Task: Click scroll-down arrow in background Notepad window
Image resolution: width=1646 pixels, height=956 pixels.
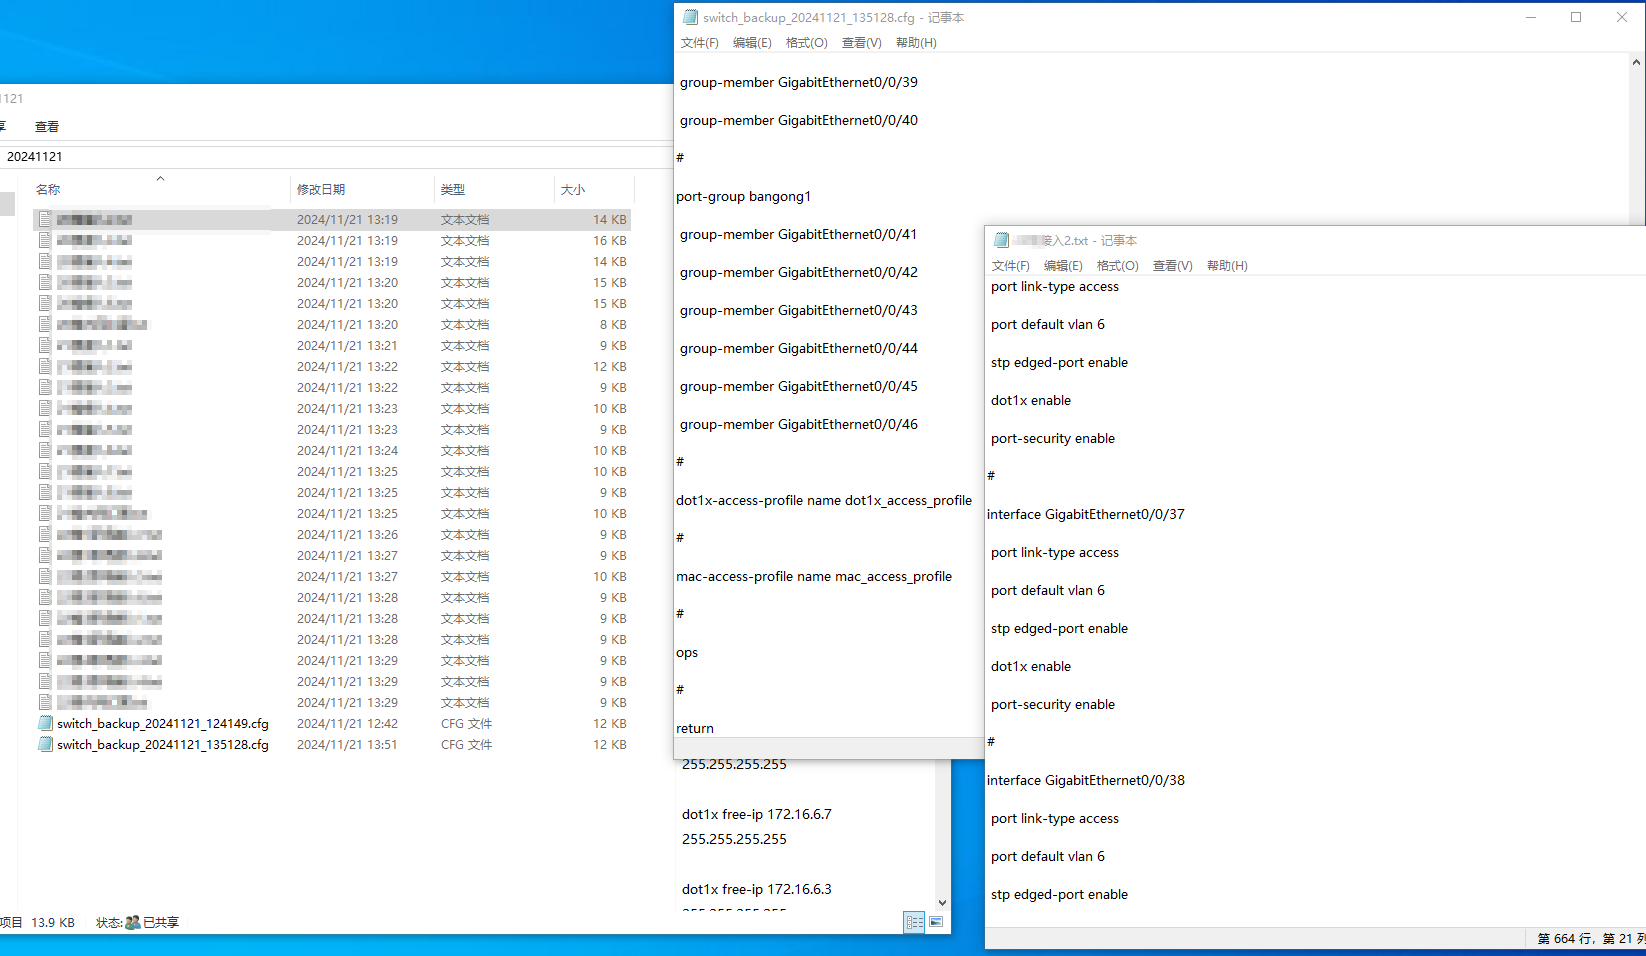Action: pos(942,903)
